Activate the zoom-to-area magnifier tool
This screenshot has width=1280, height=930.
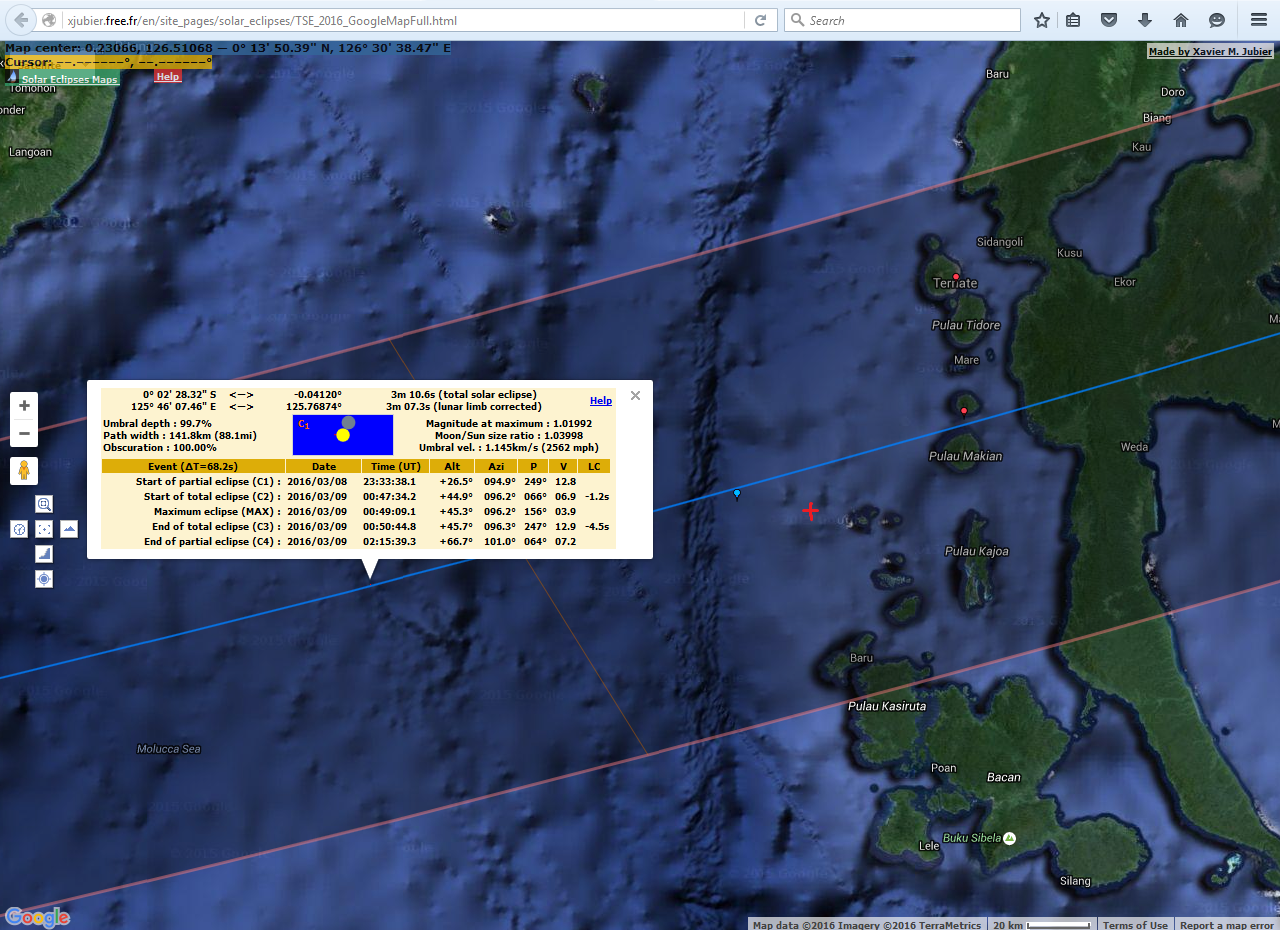click(44, 504)
